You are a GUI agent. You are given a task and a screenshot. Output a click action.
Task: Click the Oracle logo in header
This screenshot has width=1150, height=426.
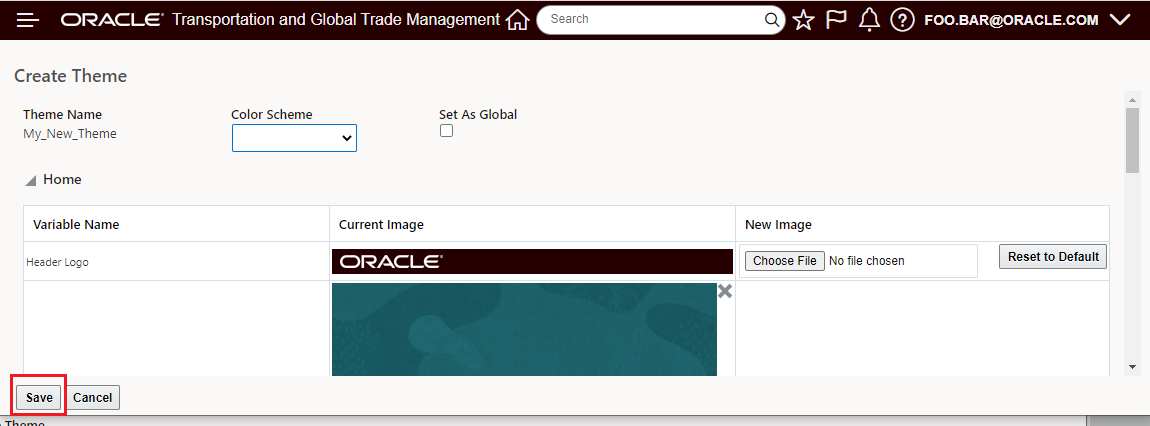click(x=111, y=20)
